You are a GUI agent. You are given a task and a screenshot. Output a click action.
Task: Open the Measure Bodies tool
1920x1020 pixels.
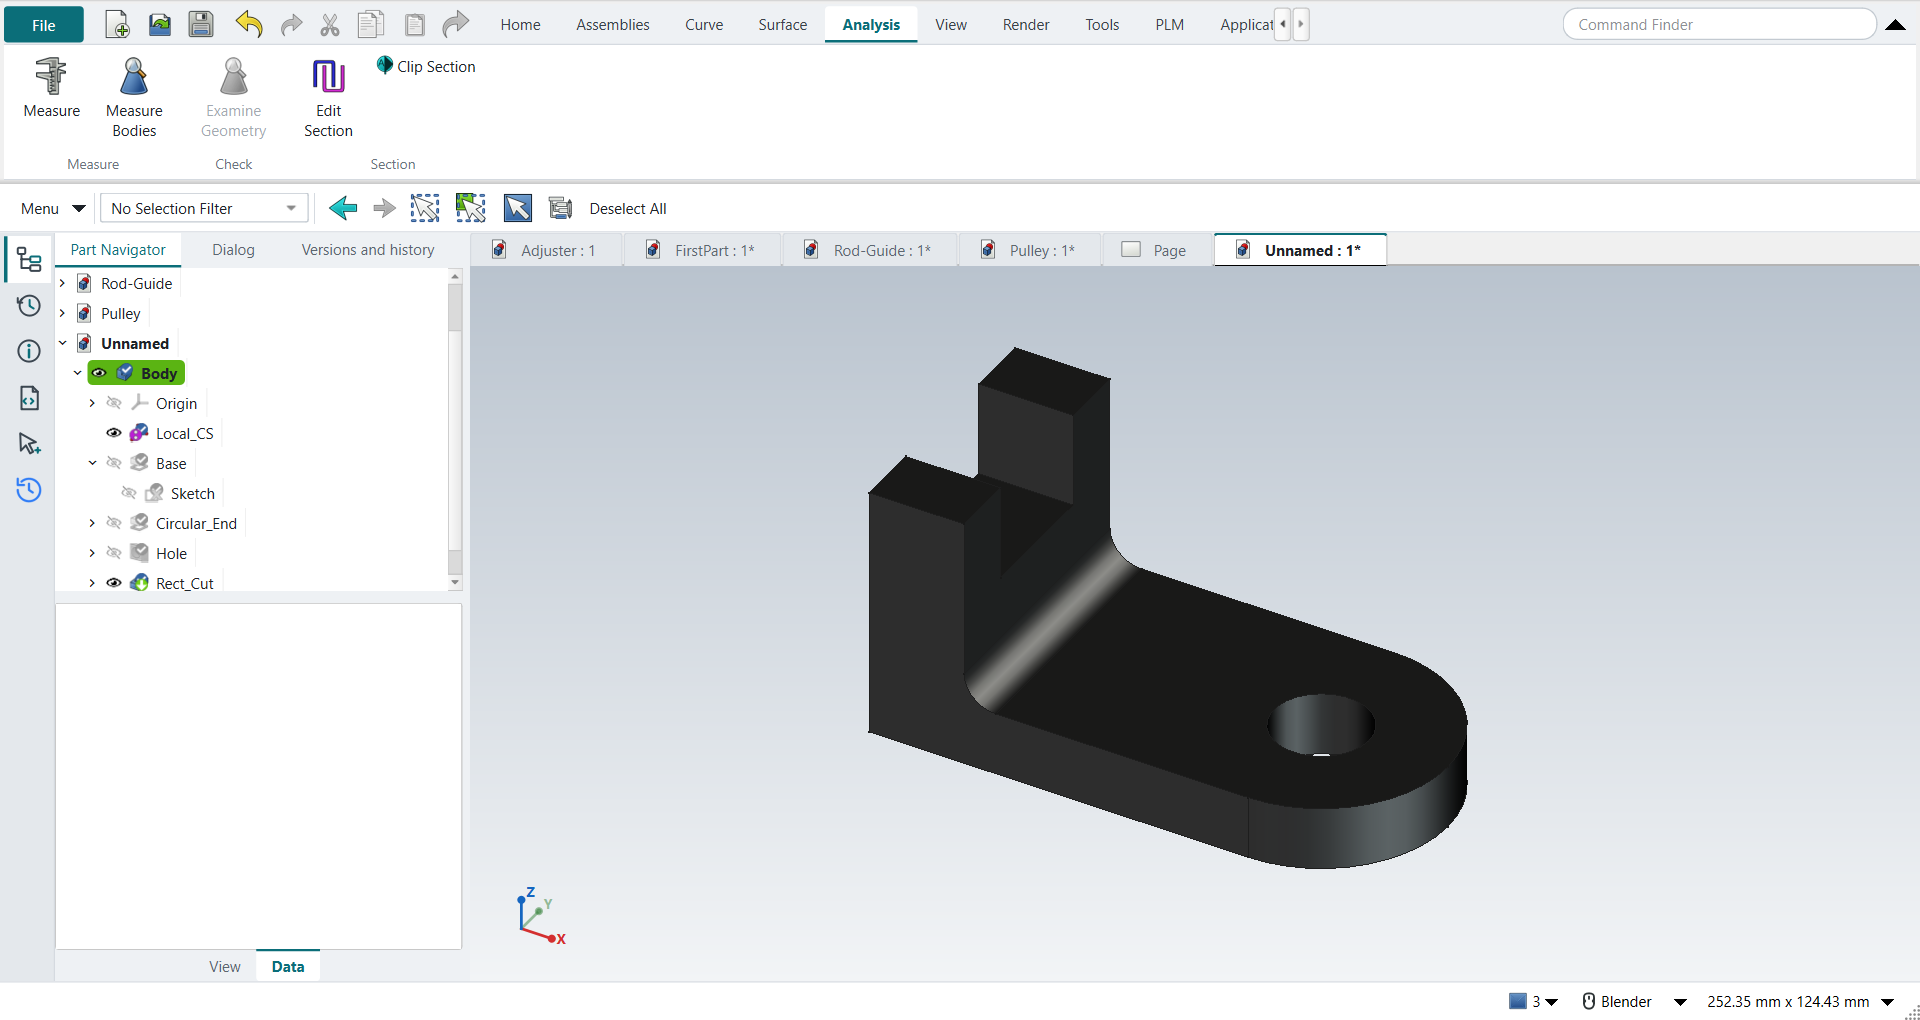pos(134,97)
